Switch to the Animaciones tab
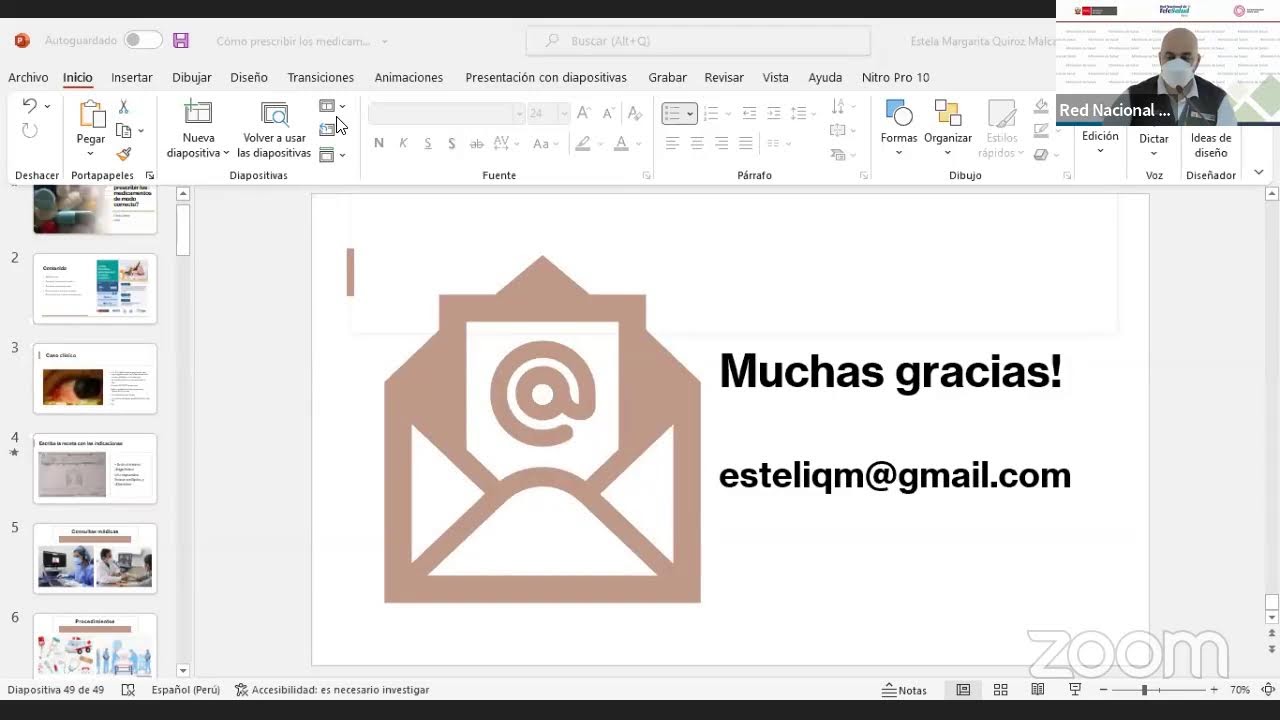Viewport: 1280px width, 720px height. click(x=409, y=77)
